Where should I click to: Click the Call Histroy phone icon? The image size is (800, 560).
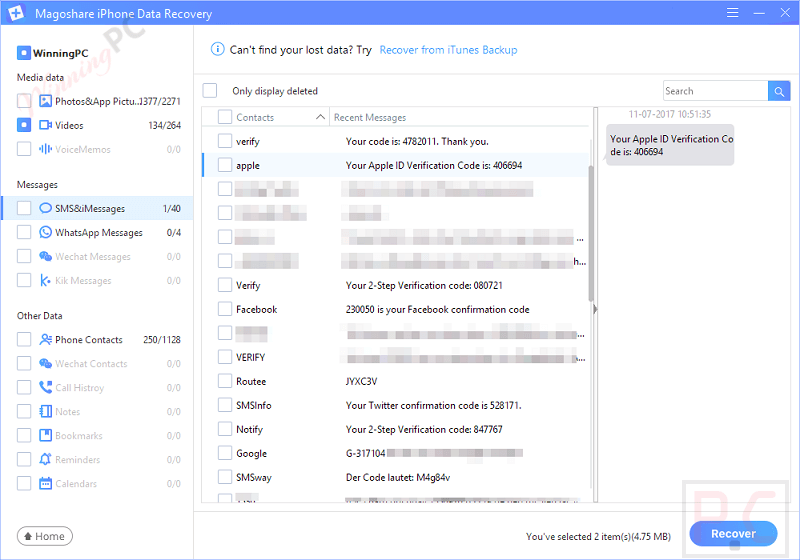coord(45,387)
